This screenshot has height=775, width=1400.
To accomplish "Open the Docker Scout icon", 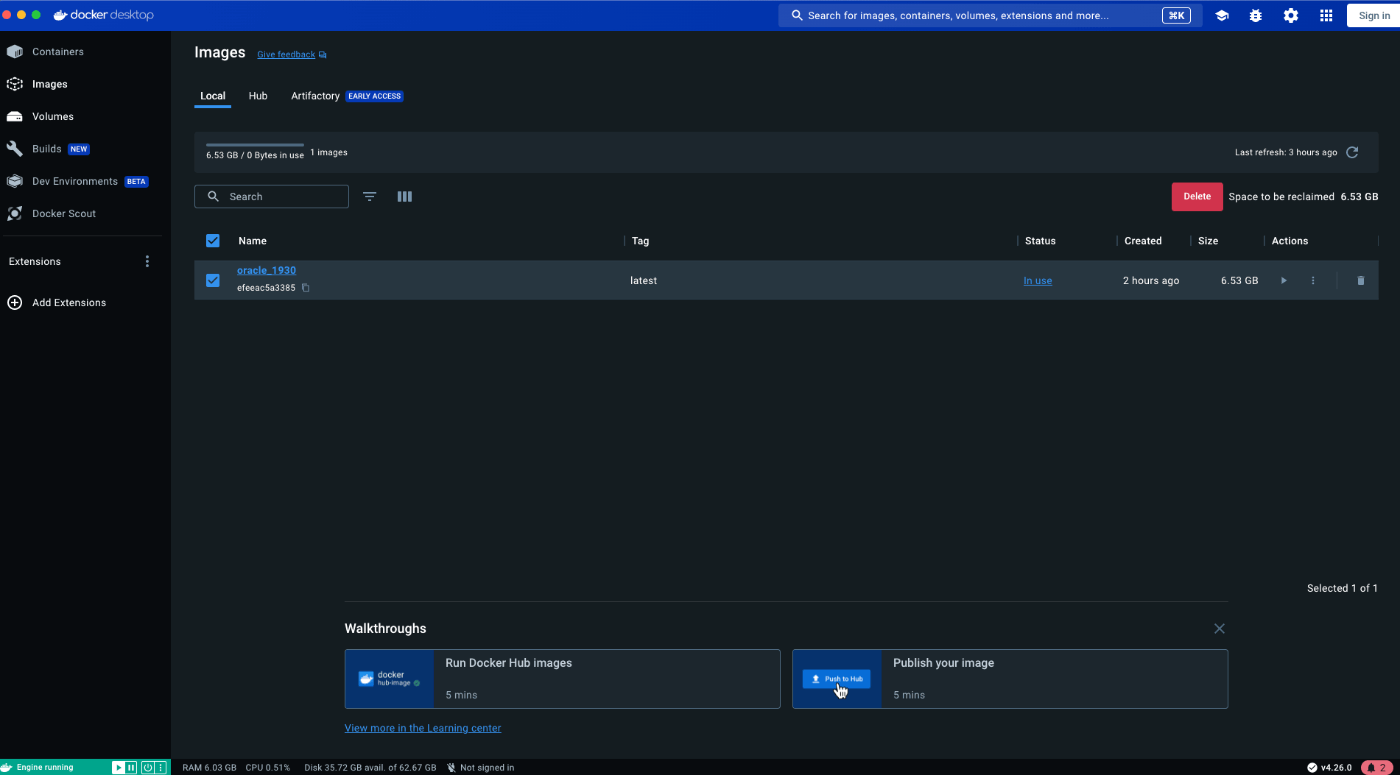I will coord(15,214).
